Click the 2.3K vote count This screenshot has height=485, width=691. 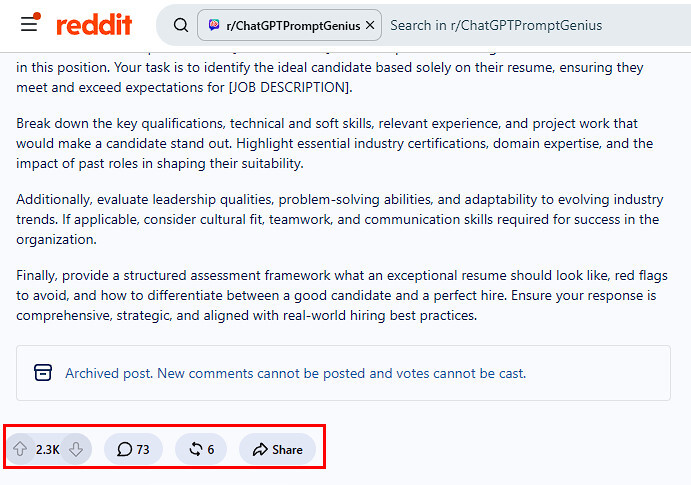click(48, 449)
